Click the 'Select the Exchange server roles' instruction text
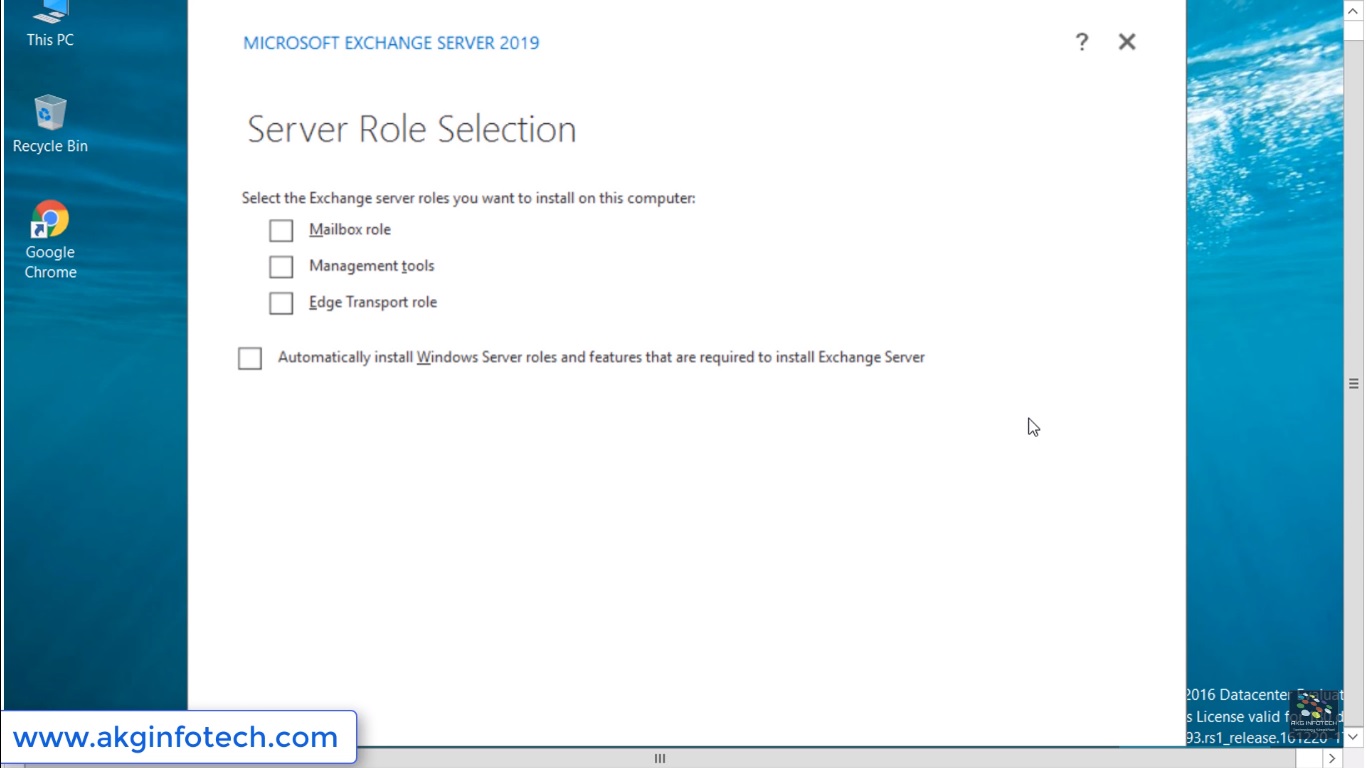 (x=468, y=198)
